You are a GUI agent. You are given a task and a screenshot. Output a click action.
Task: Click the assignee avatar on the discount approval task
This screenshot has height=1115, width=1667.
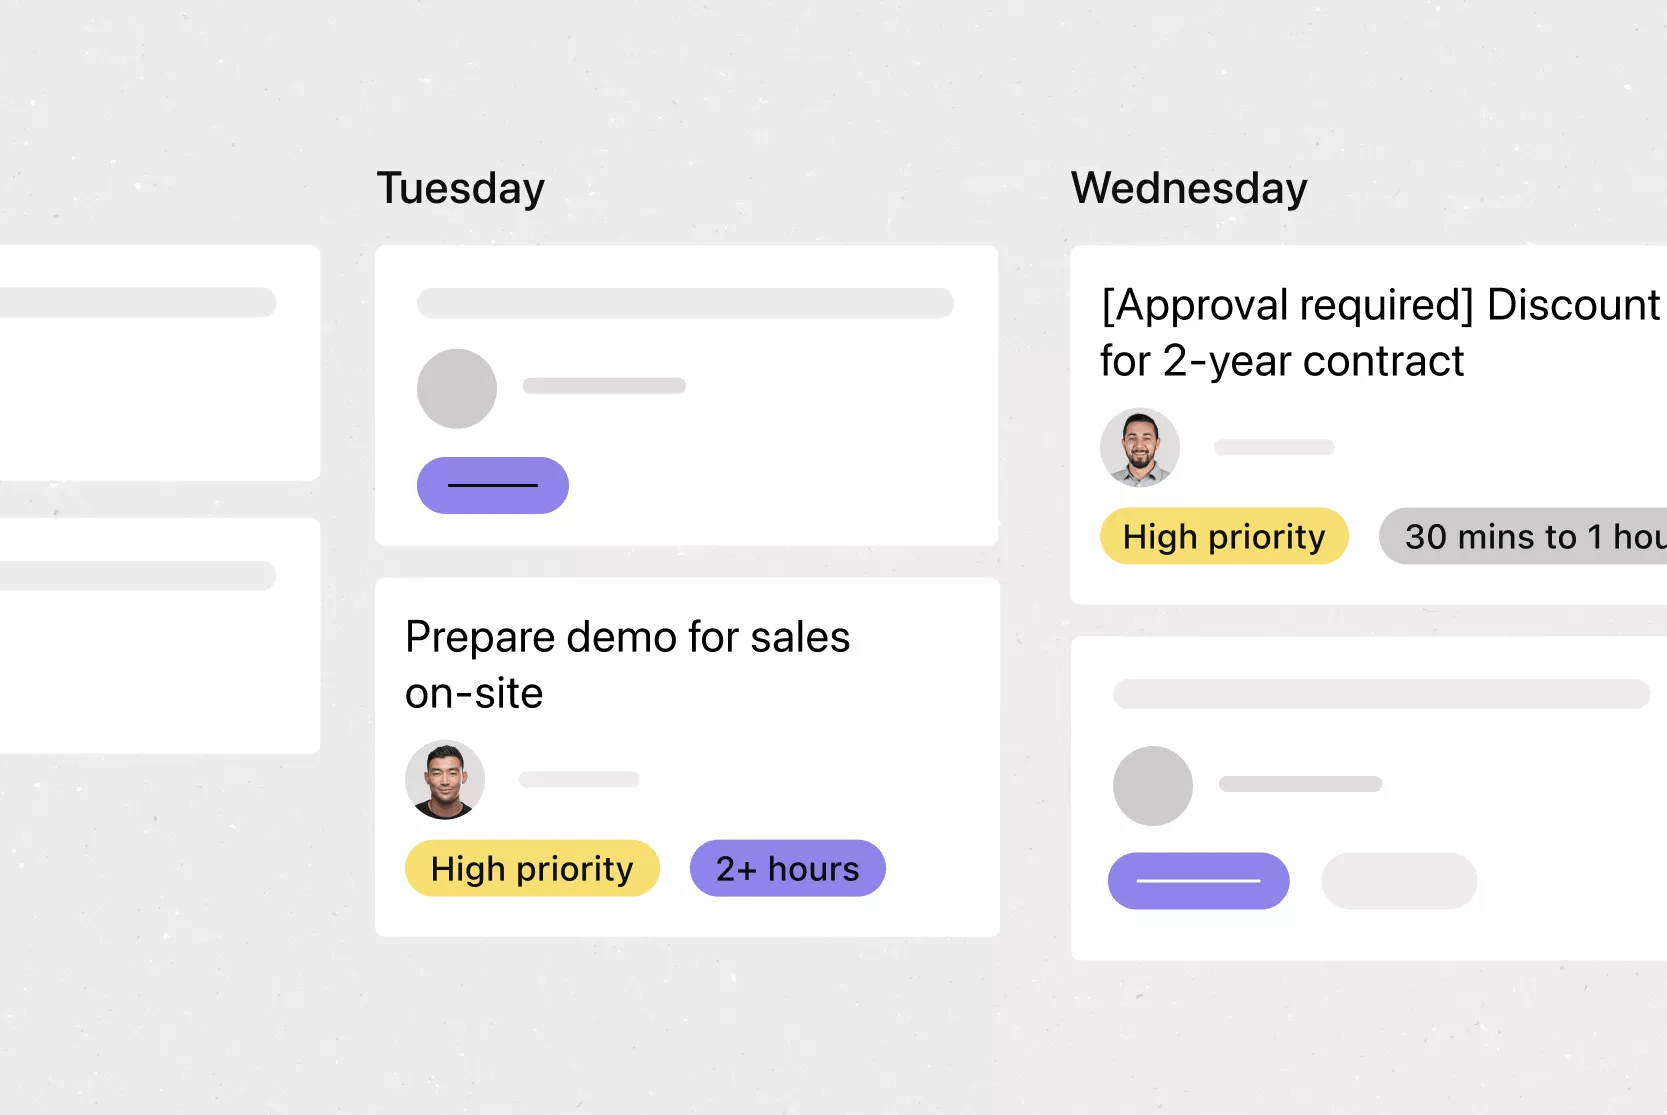click(1140, 447)
